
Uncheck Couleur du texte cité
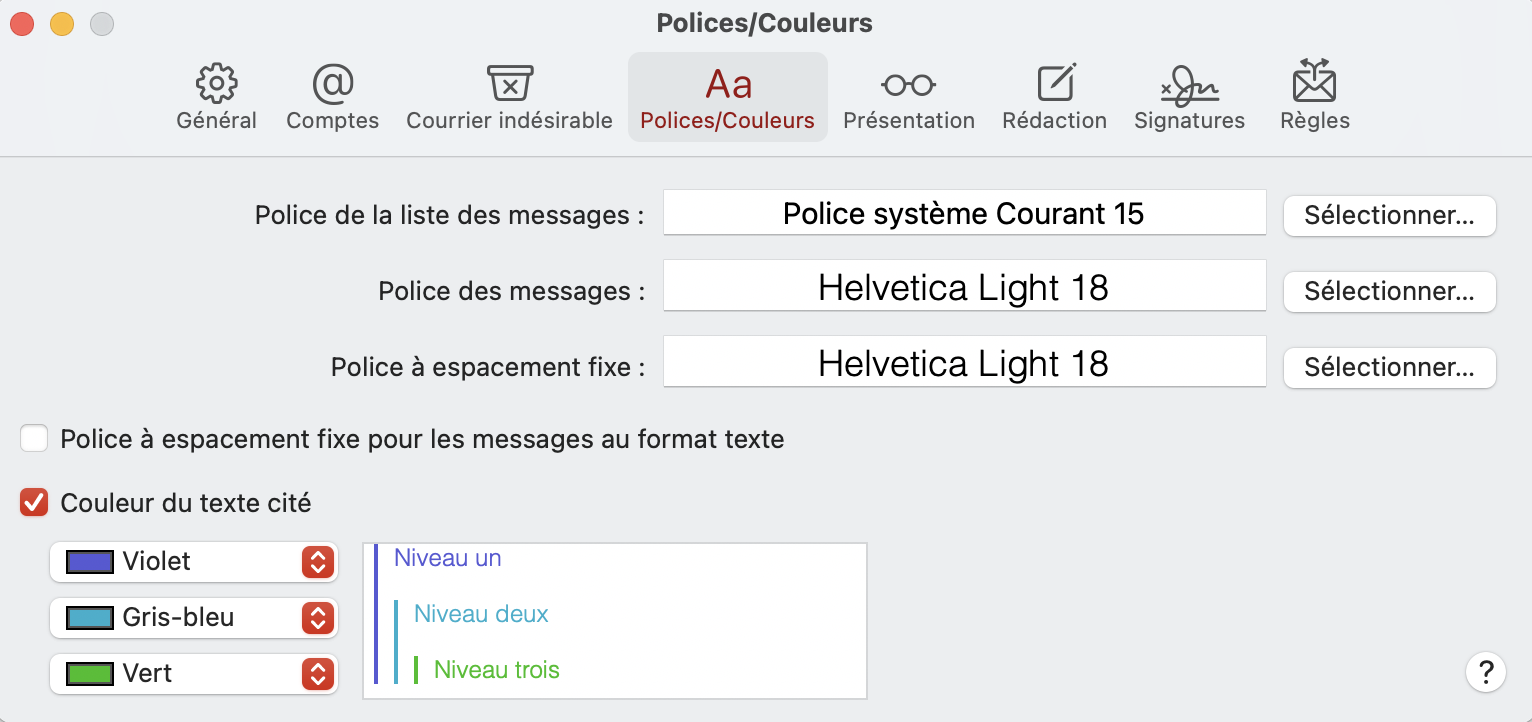(35, 503)
